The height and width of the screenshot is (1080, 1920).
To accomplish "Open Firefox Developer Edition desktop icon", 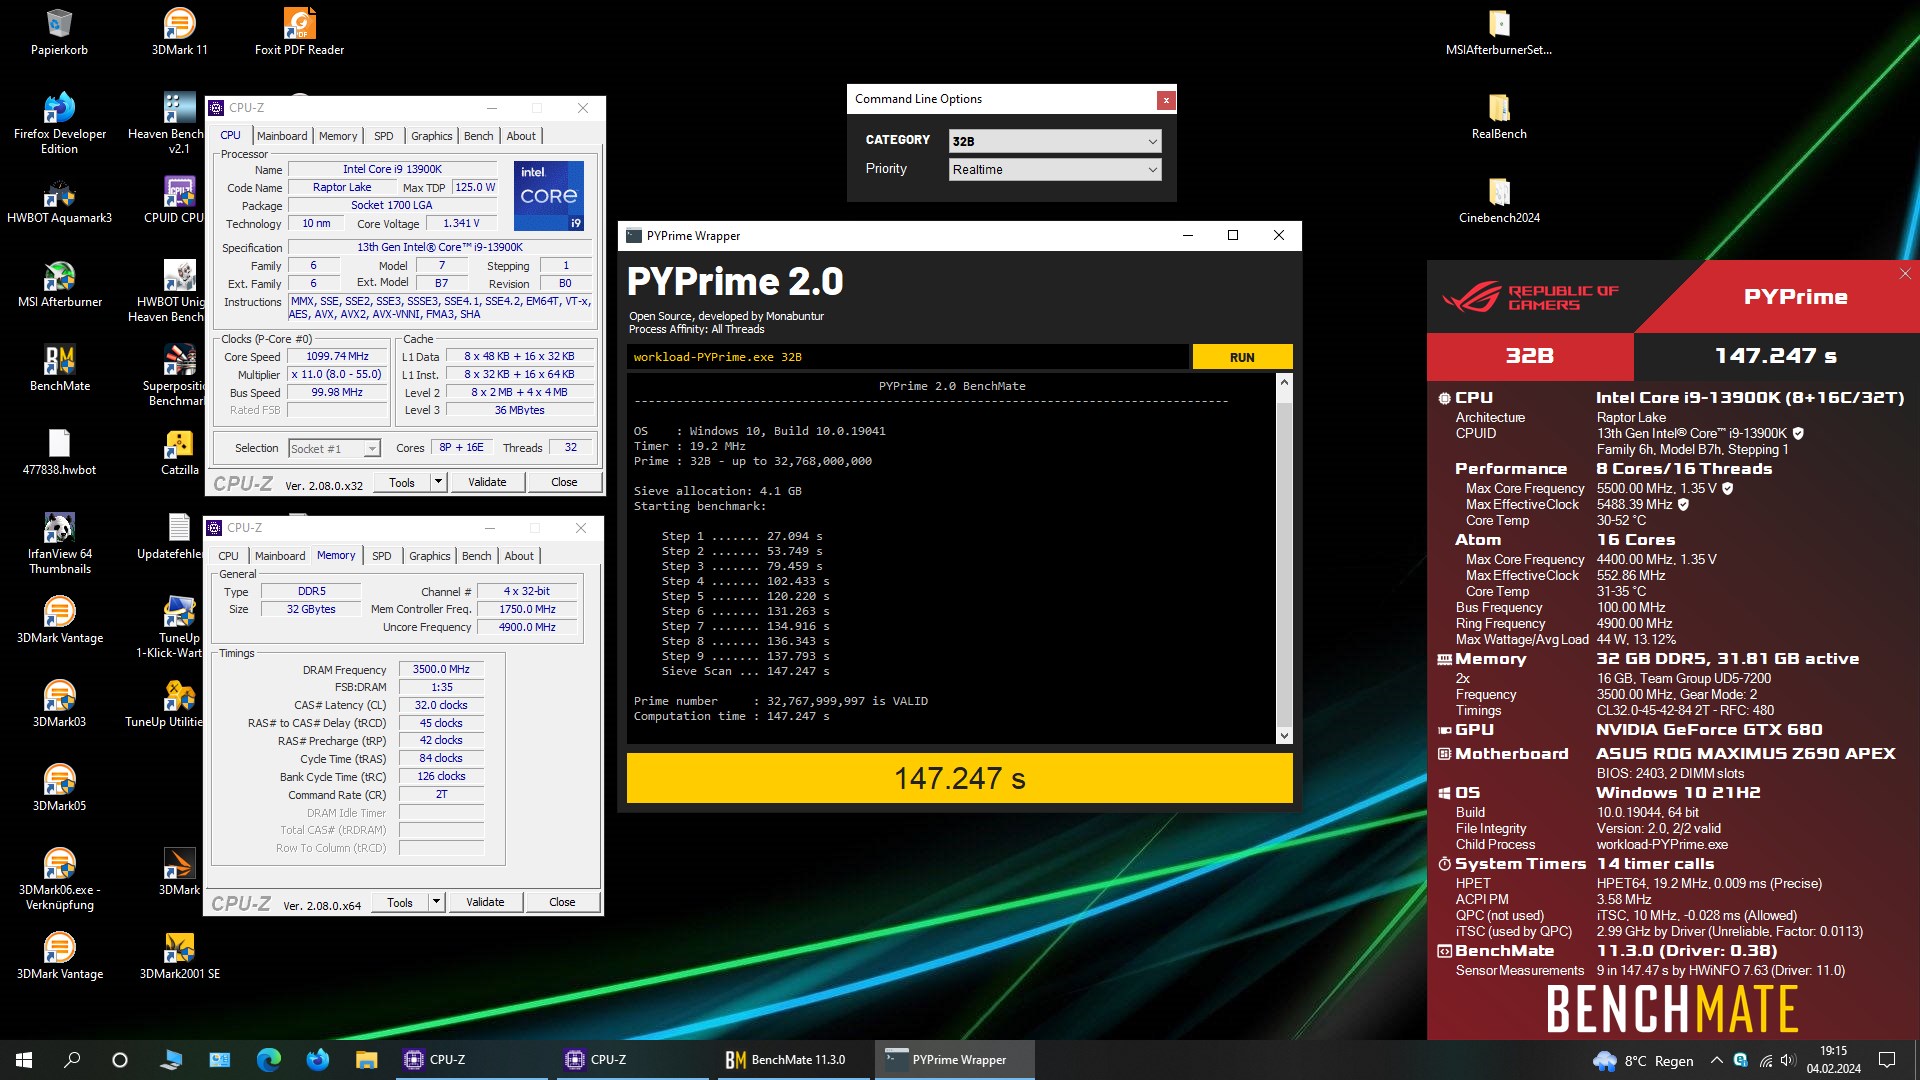I will pyautogui.click(x=59, y=122).
